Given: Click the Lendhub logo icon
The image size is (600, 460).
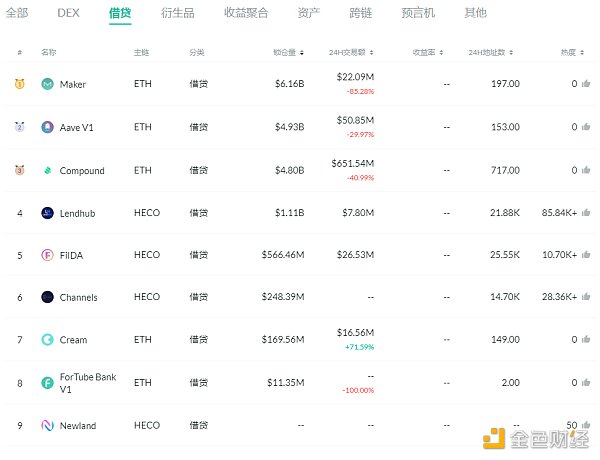Looking at the screenshot, I should coord(48,213).
